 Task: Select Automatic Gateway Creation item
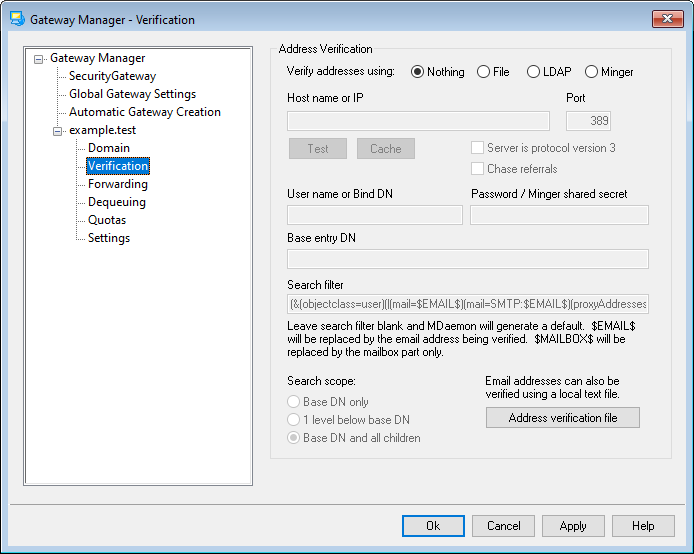click(144, 112)
